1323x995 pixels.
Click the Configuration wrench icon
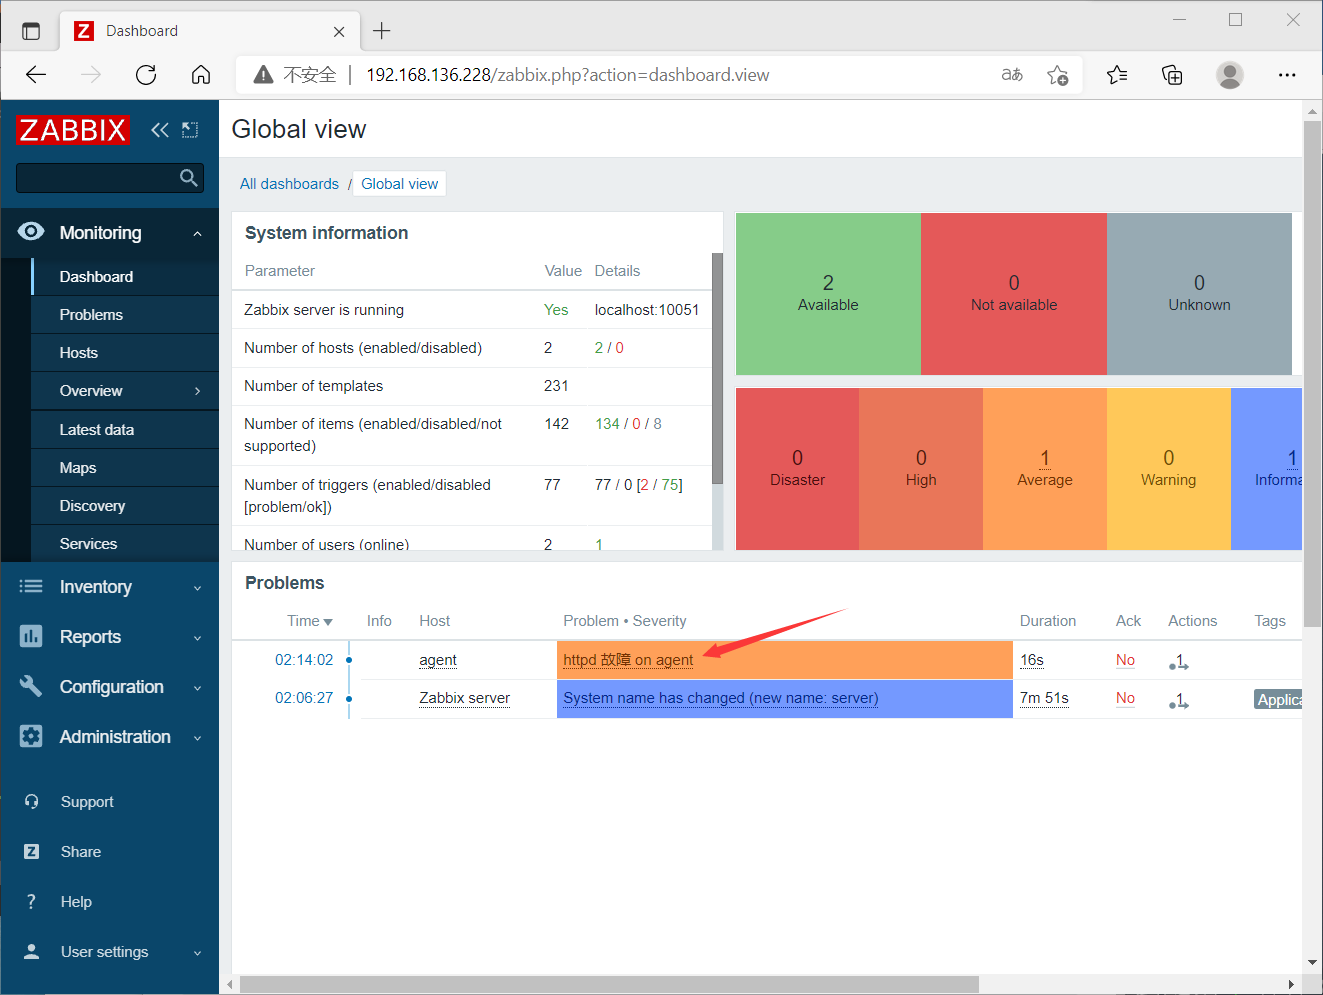click(31, 686)
